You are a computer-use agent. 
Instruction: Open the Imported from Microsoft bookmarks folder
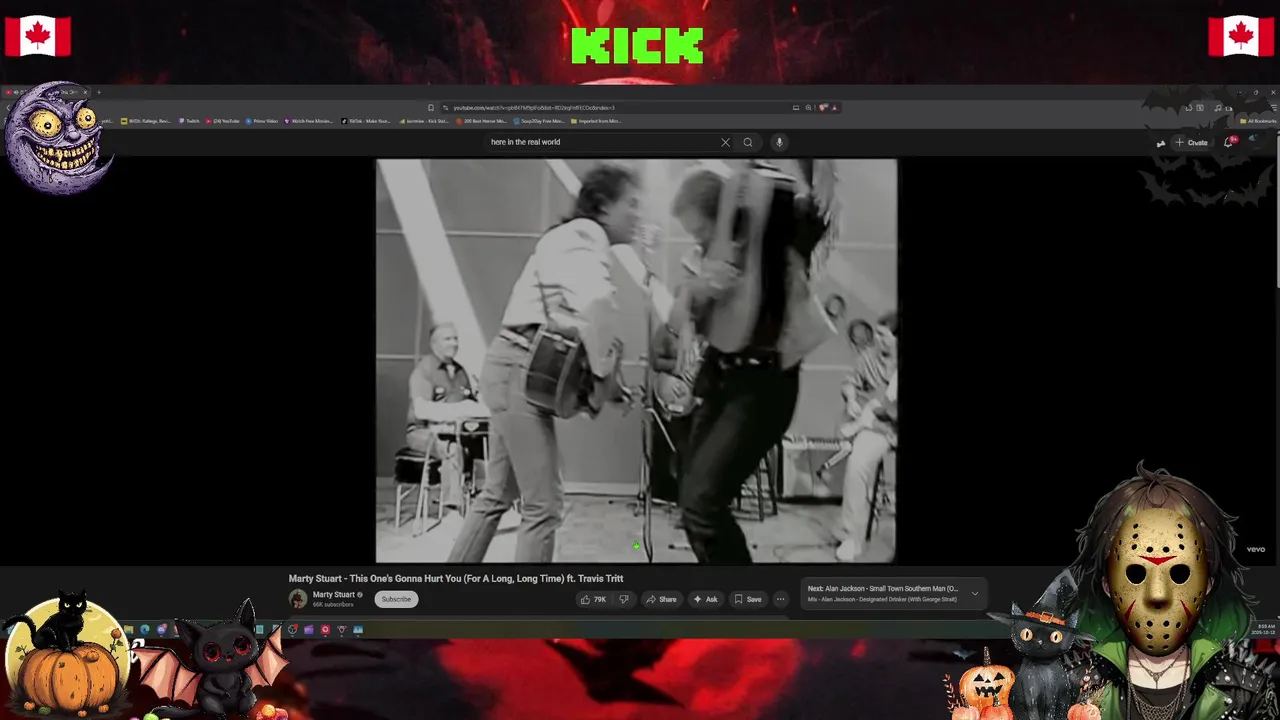click(x=596, y=121)
